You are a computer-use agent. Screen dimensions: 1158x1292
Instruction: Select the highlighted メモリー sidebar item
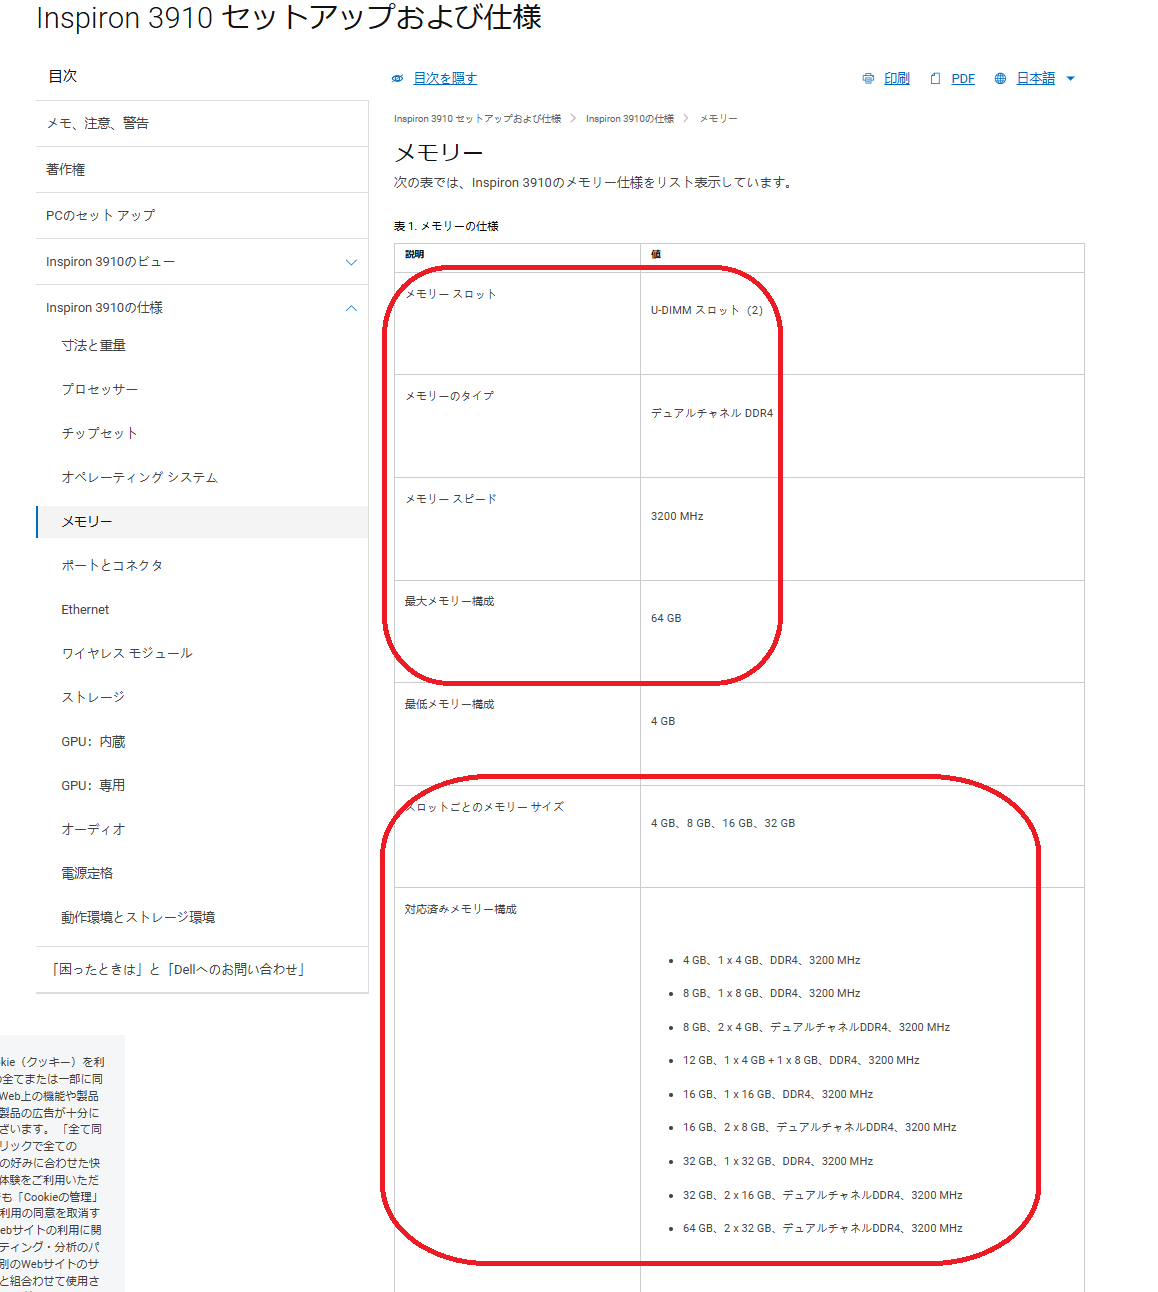202,521
